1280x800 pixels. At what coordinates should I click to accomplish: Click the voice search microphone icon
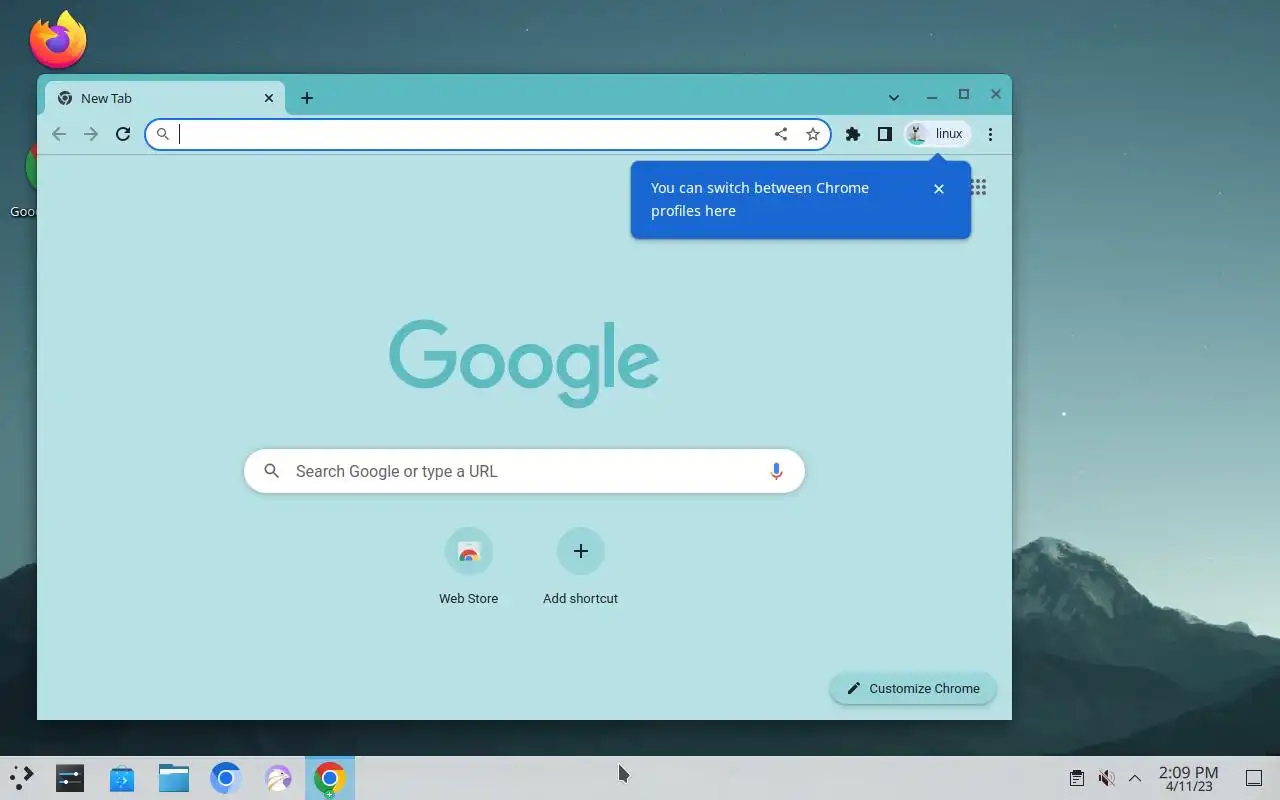(x=776, y=471)
